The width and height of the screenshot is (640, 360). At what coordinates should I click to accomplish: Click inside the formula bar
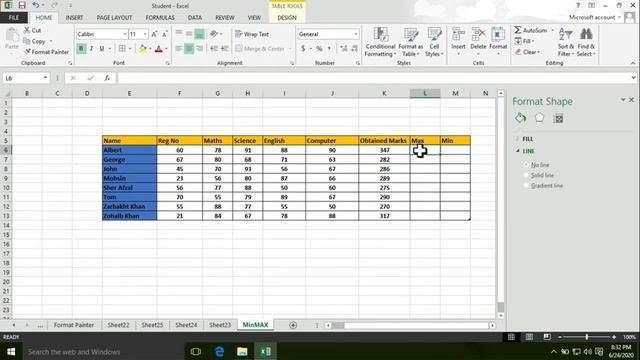point(373,78)
